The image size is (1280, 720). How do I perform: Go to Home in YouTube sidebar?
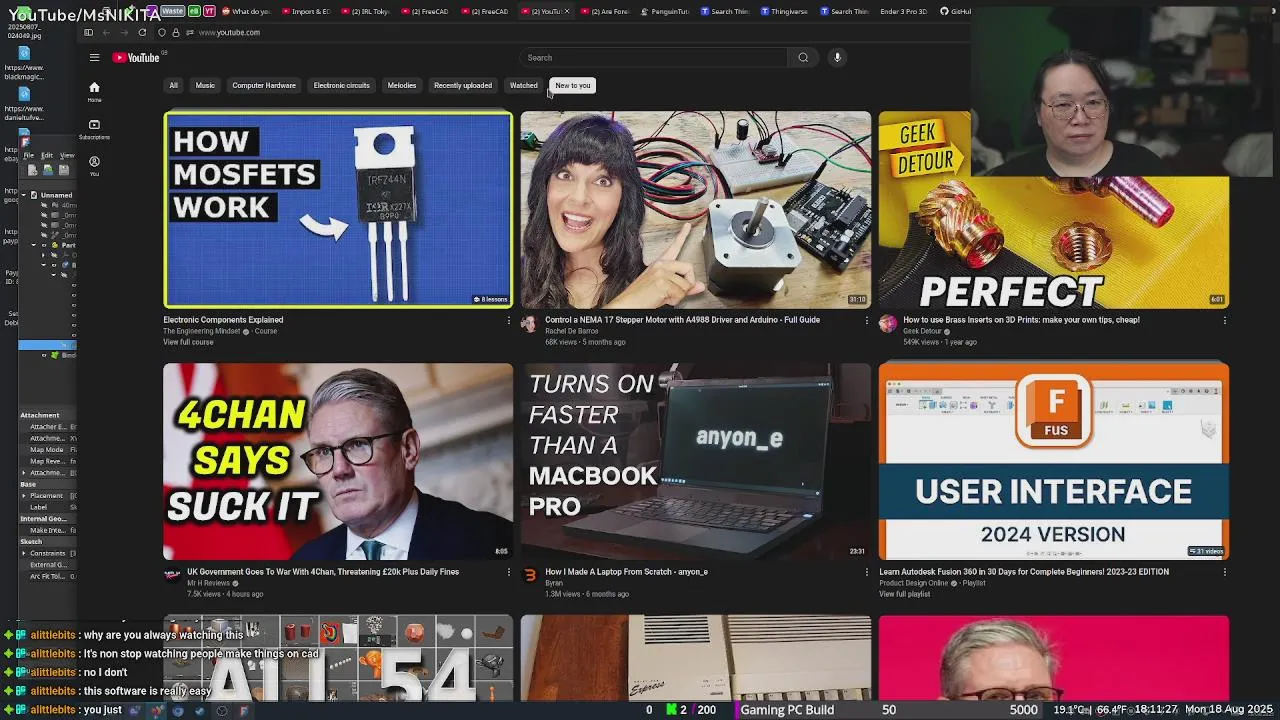click(94, 91)
